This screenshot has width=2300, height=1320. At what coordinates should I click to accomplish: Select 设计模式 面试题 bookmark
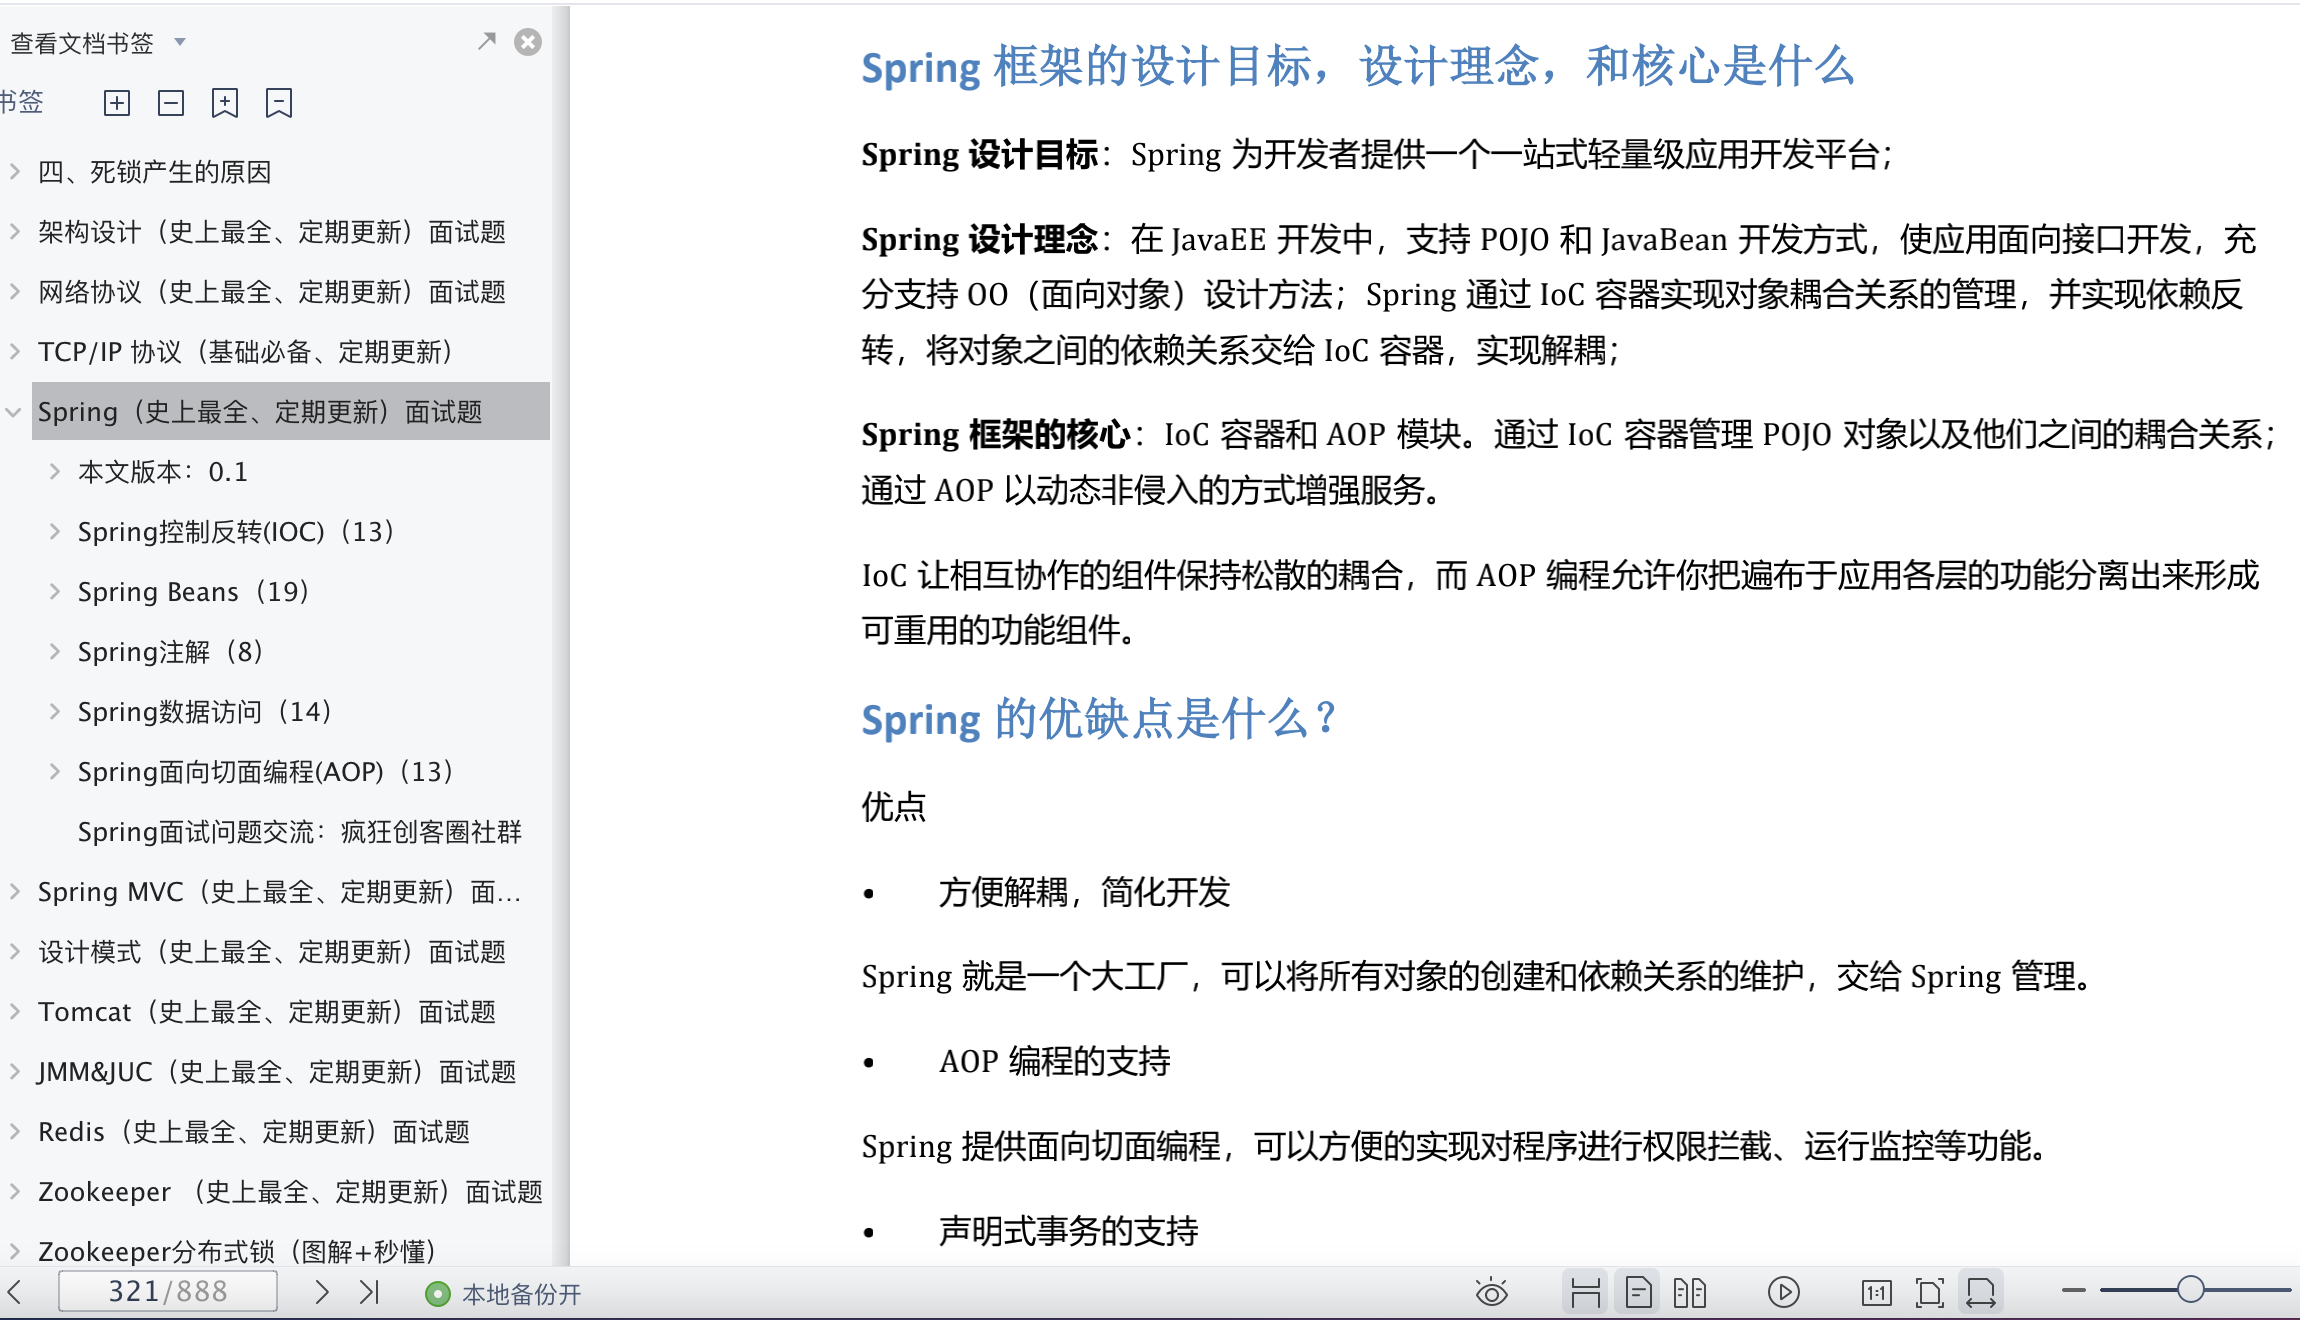pos(272,952)
